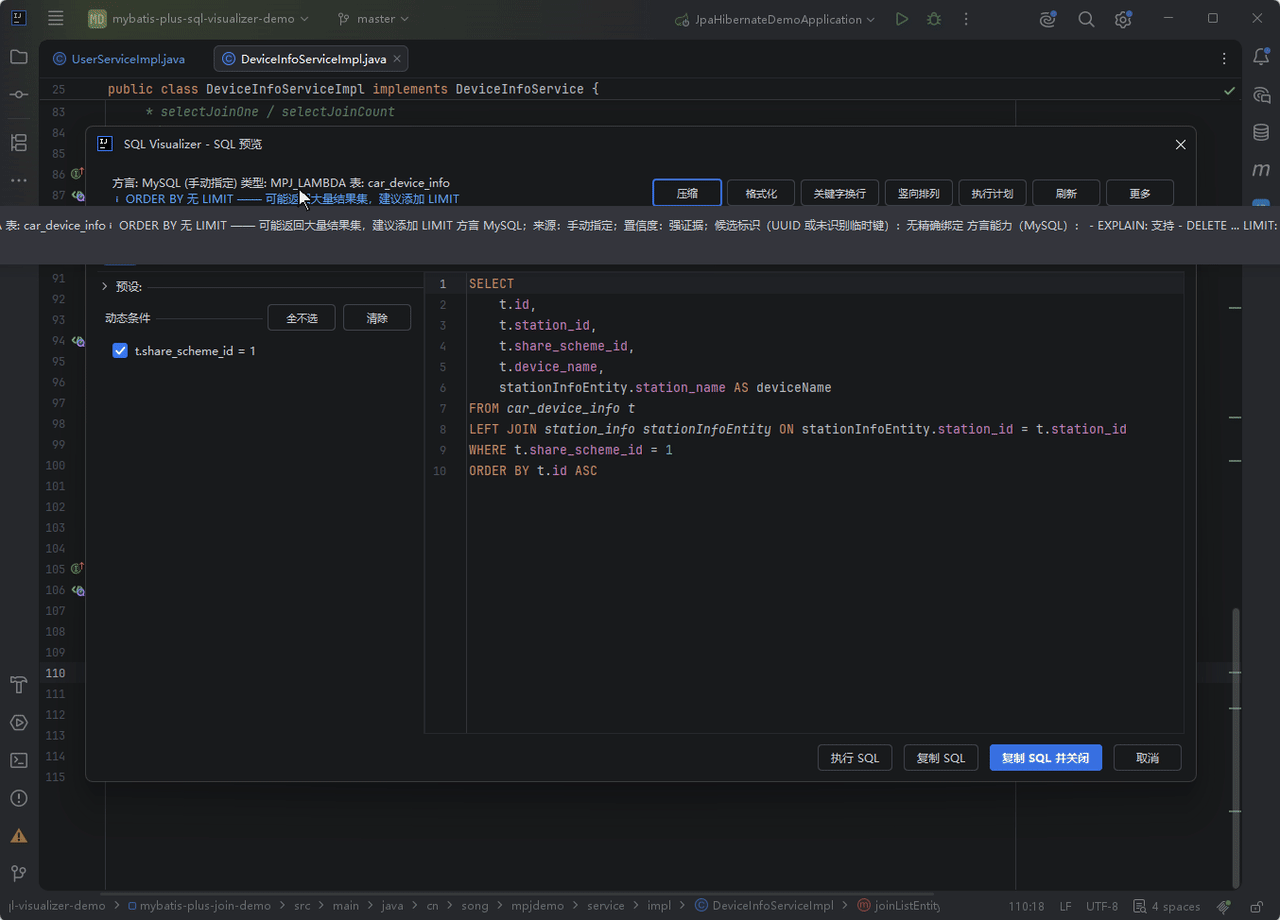
Task: Open IDE settings gear icon
Action: pyautogui.click(x=1123, y=19)
